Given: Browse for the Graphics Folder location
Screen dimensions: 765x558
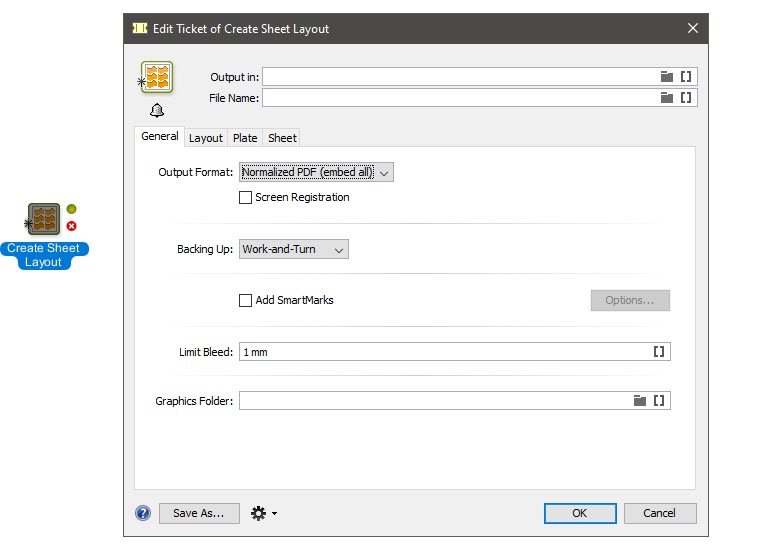Looking at the screenshot, I should (x=640, y=401).
